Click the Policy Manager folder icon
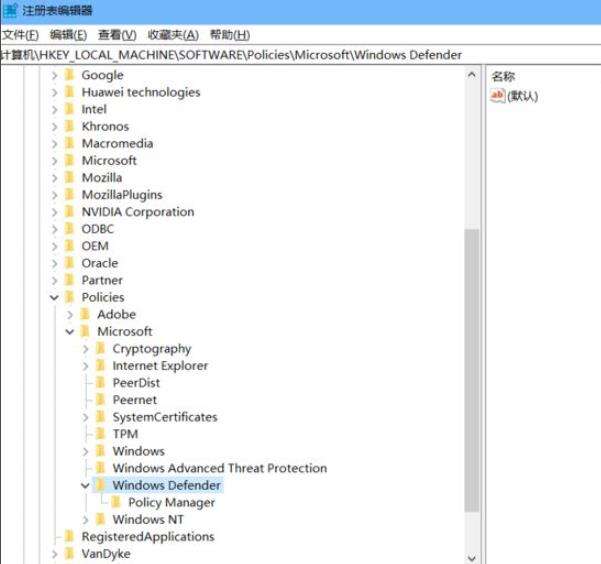The width and height of the screenshot is (601, 564). pyautogui.click(x=116, y=502)
